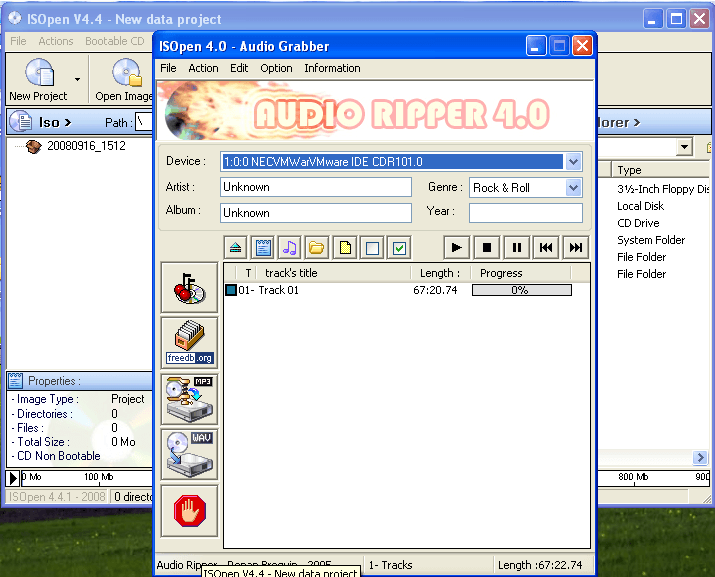
Task: Click the T column header
Action: [x=248, y=273]
